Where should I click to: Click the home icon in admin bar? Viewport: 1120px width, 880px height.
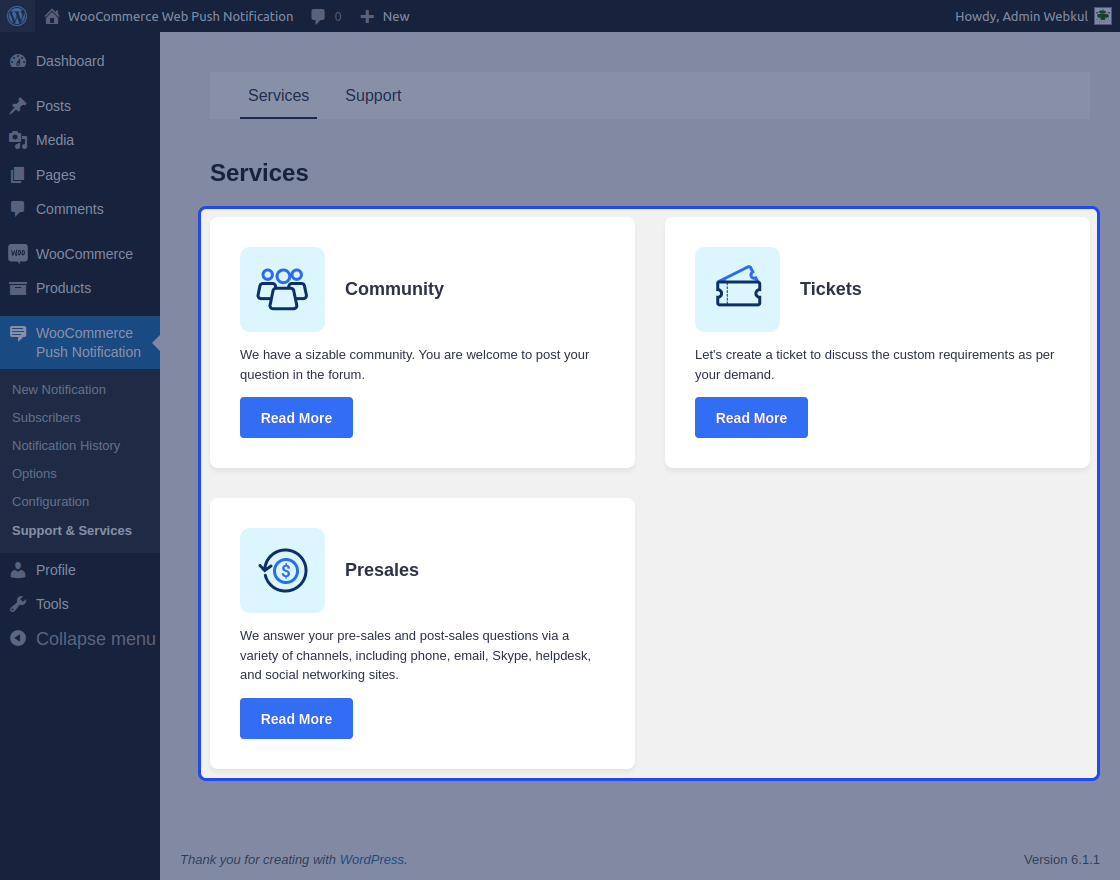point(51,16)
